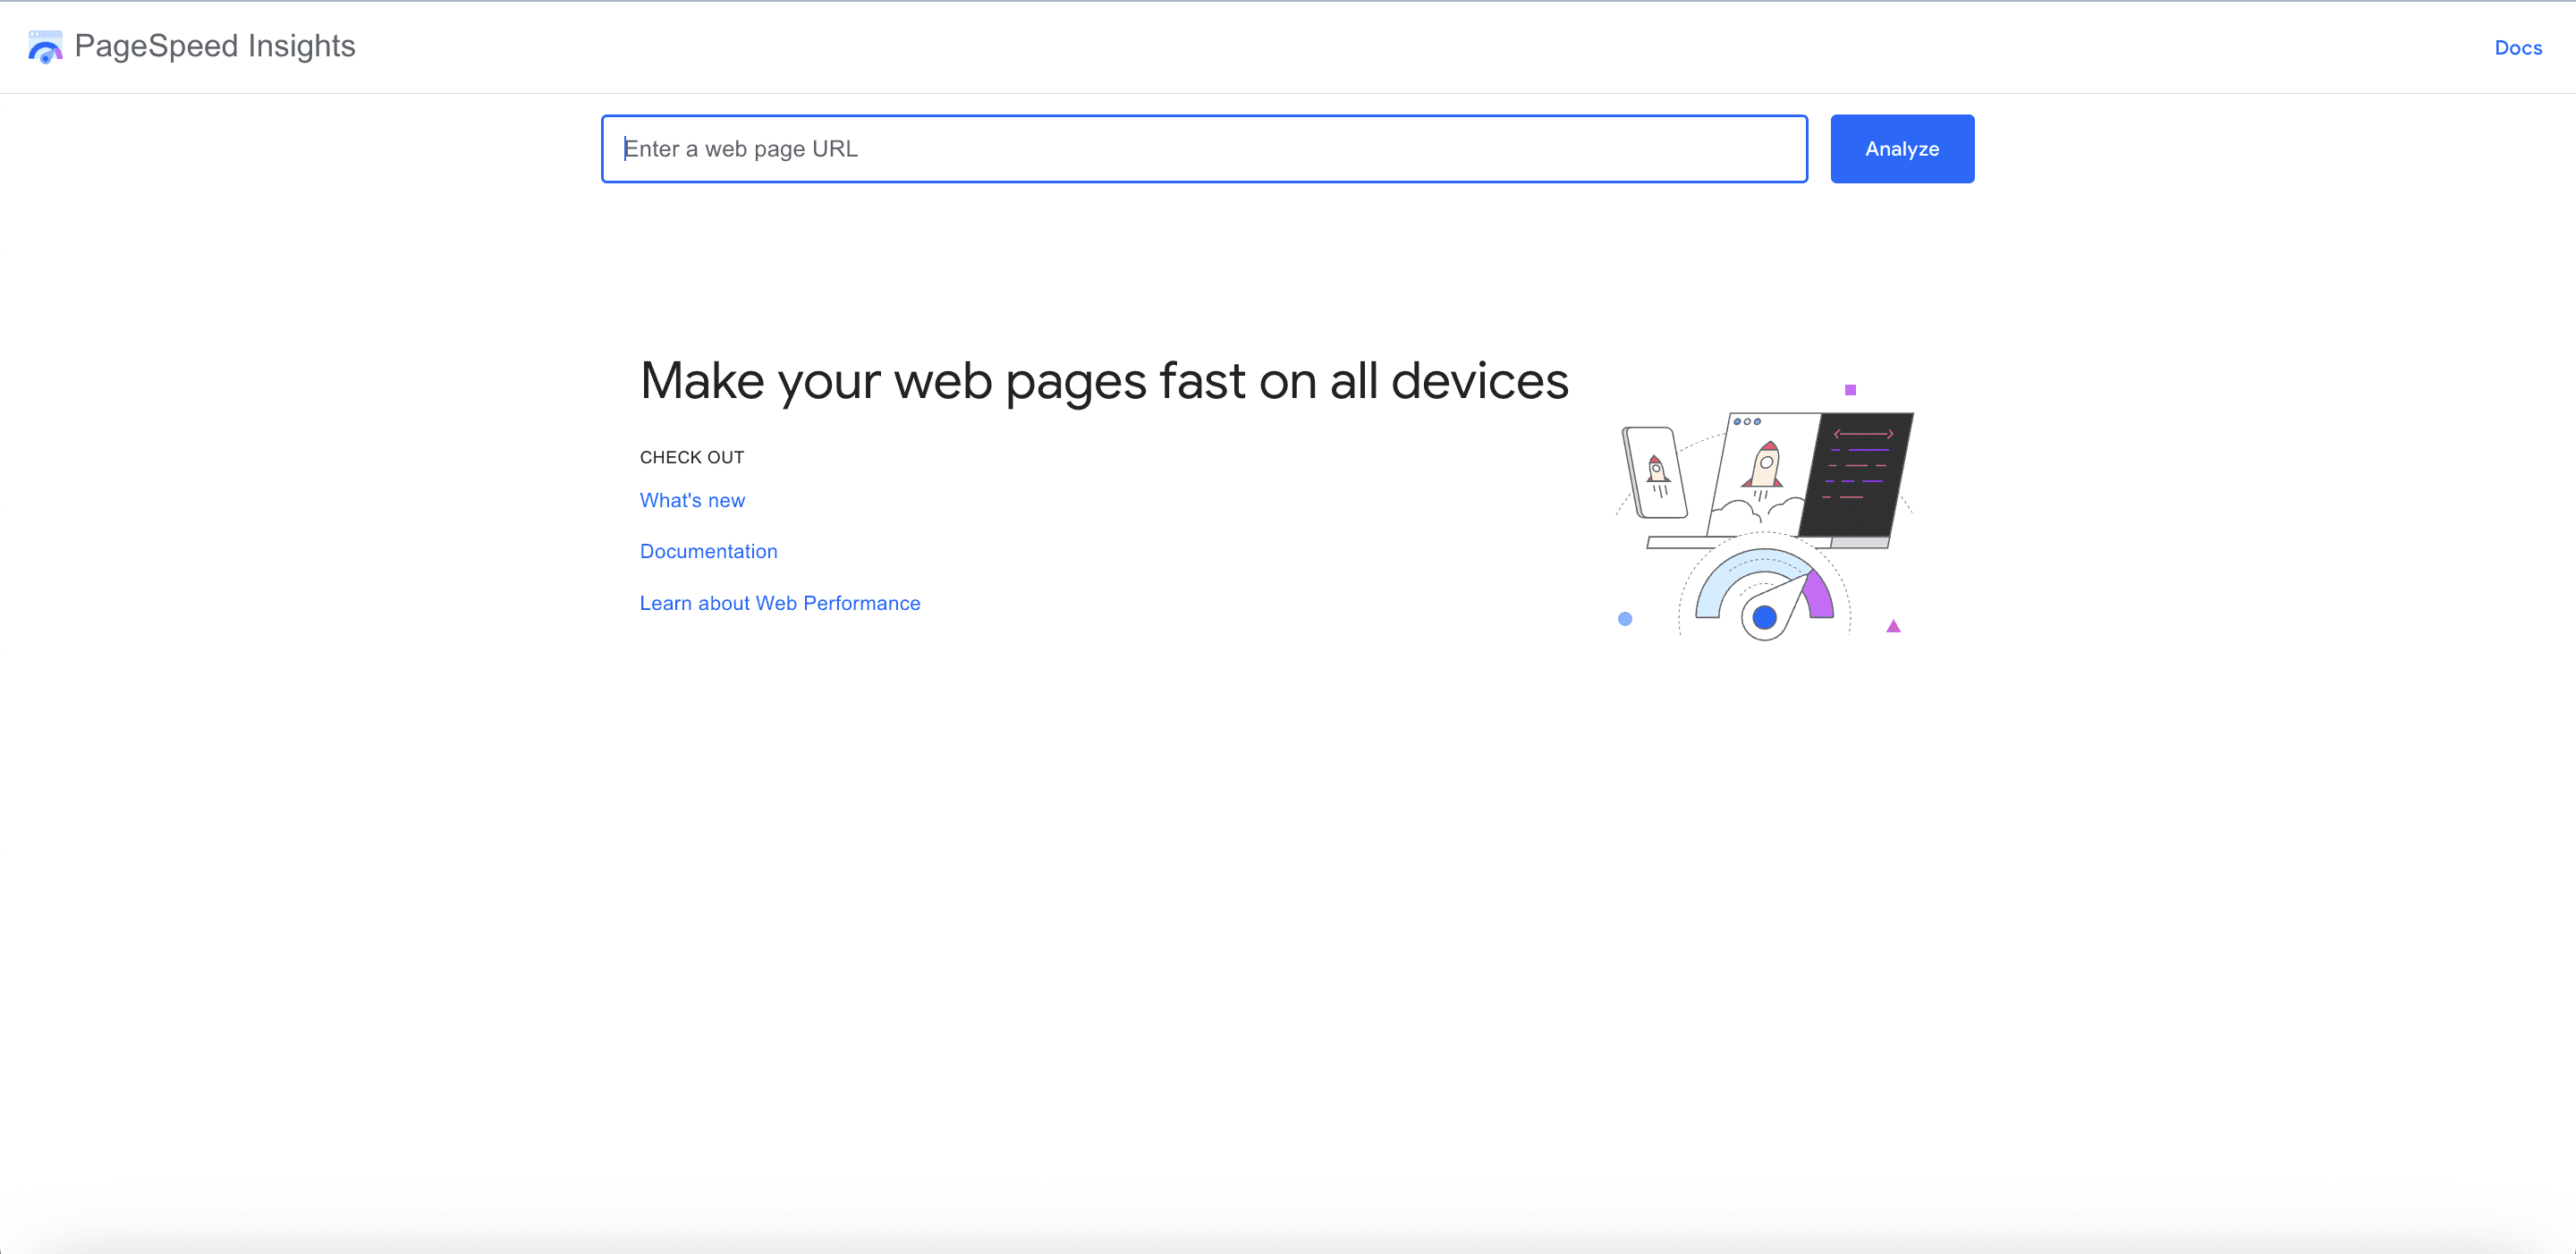Click the PageSpeed Insights title text

click(x=216, y=46)
